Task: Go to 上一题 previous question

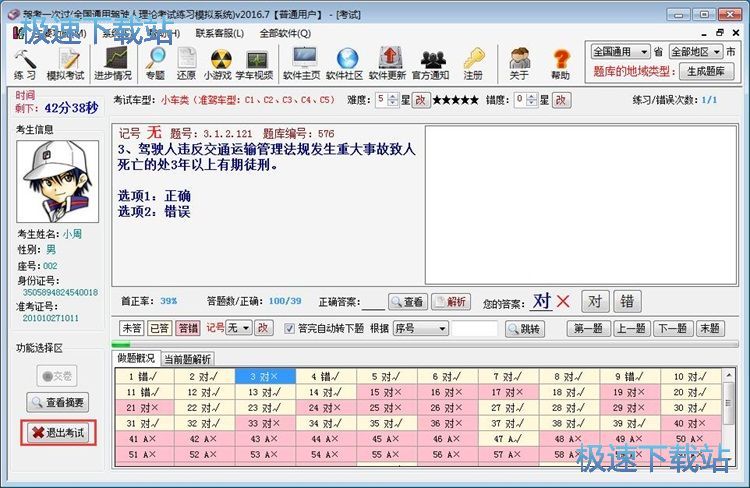Action: 630,328
